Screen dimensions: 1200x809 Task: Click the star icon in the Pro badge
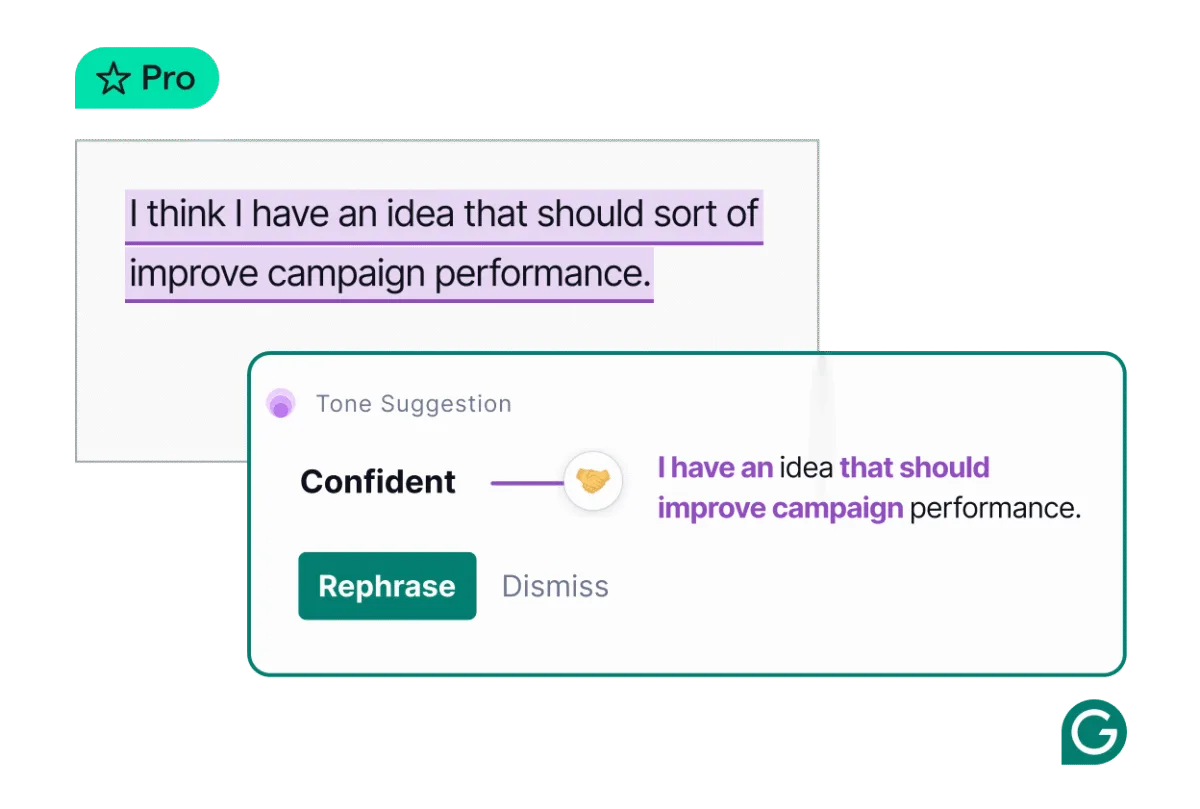pos(114,78)
